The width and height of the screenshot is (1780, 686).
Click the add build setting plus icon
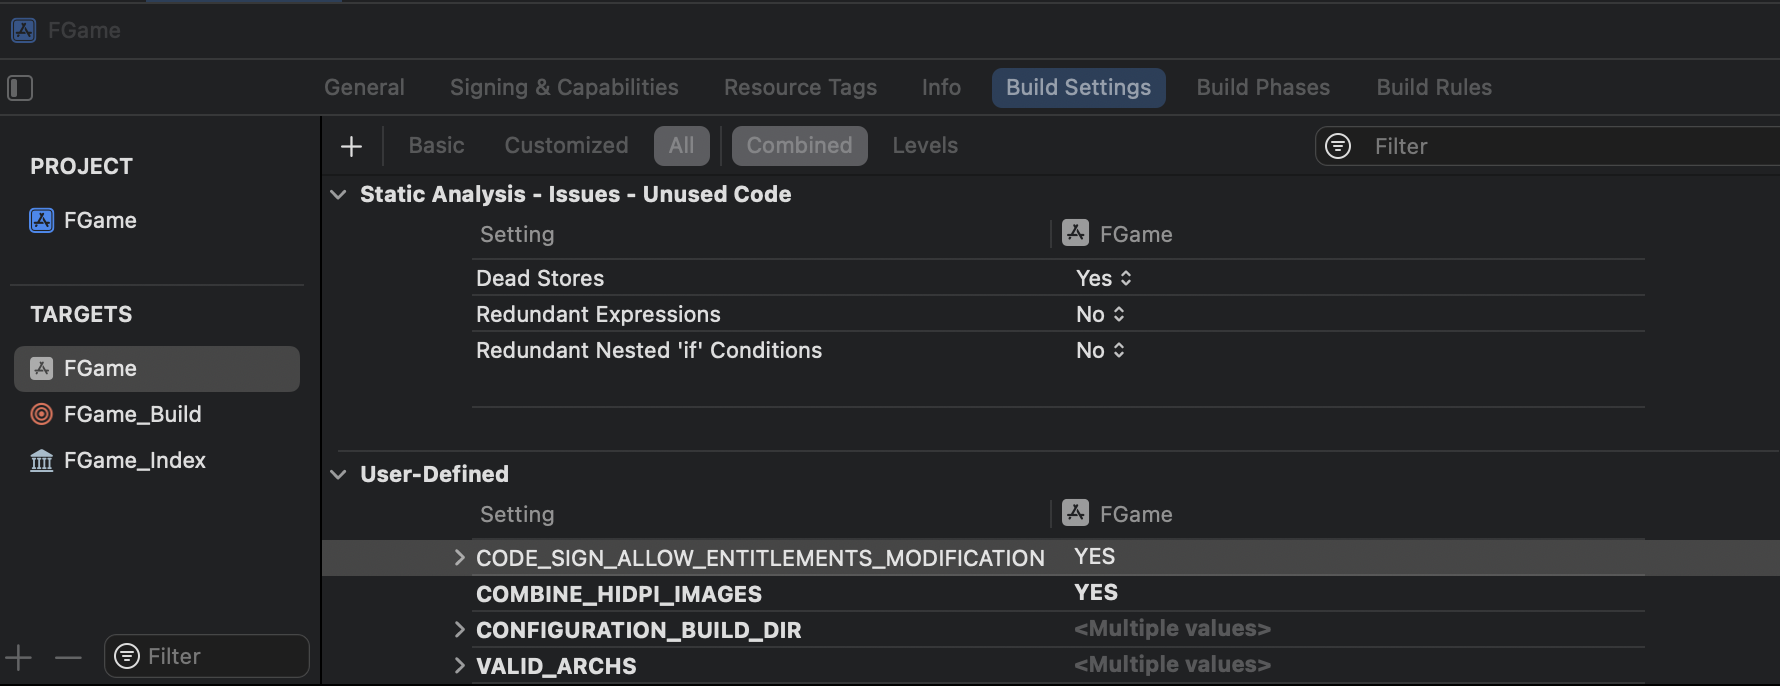351,147
